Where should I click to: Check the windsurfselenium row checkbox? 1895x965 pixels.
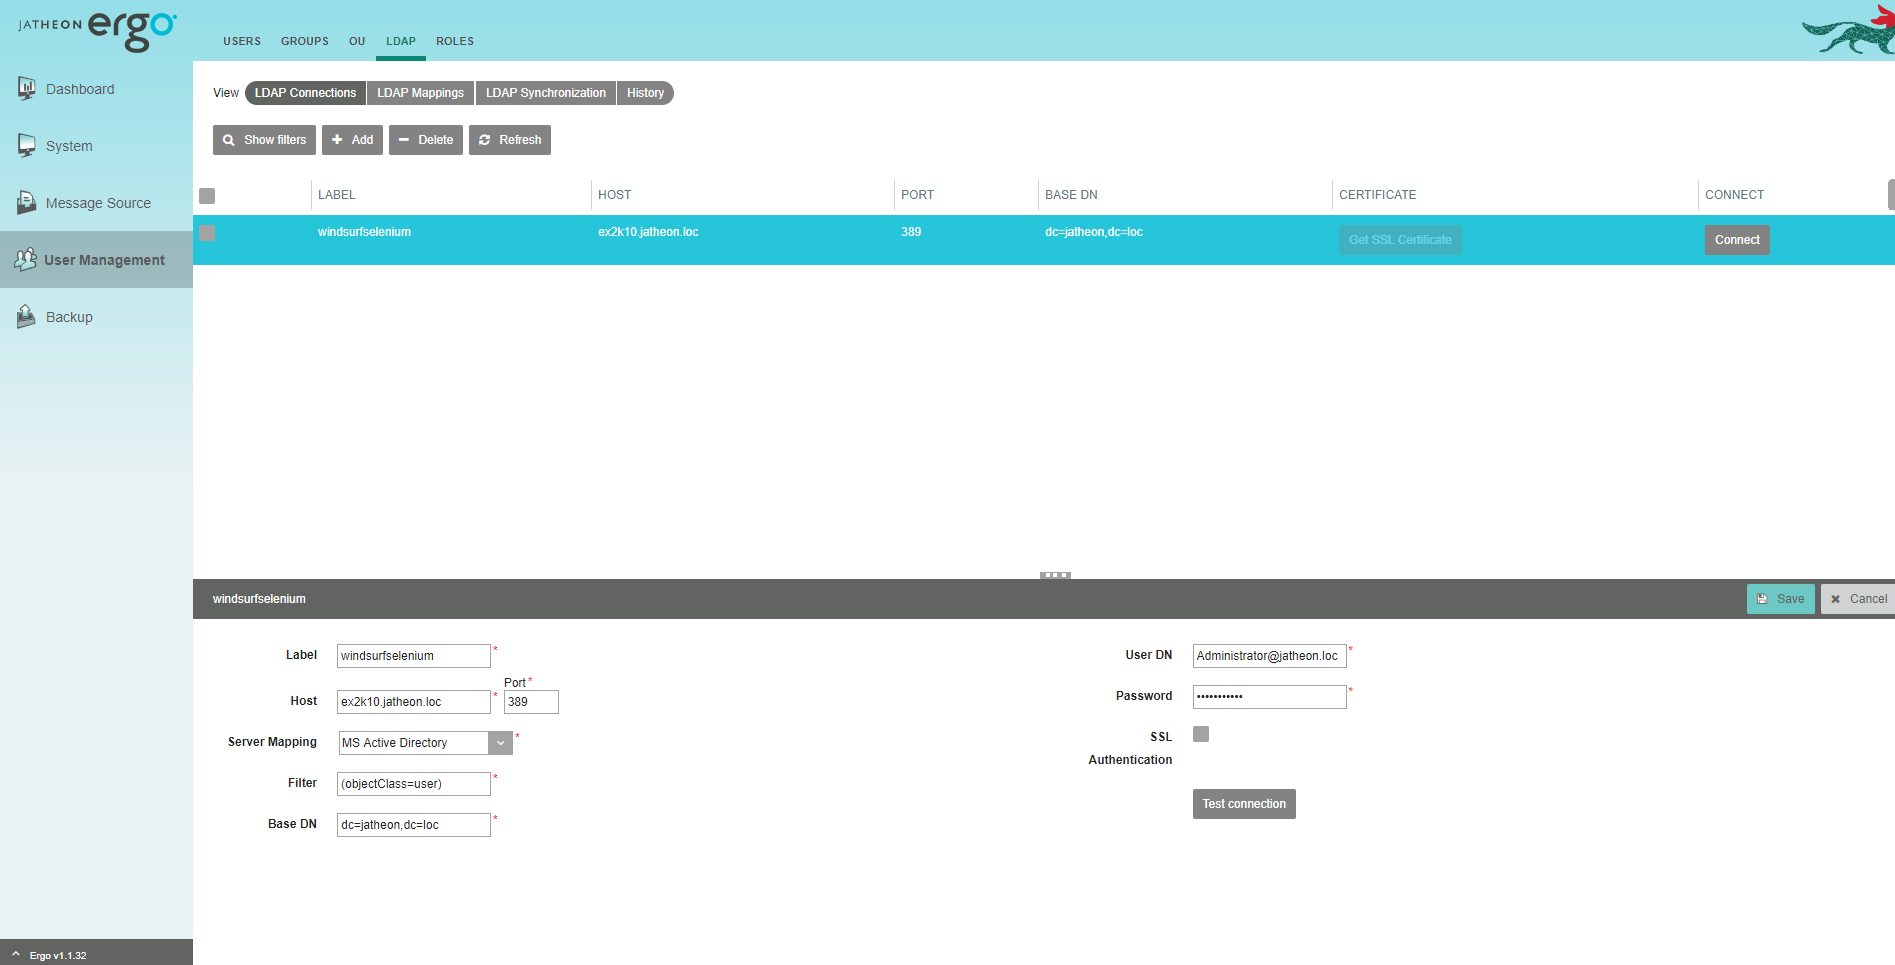click(x=207, y=233)
